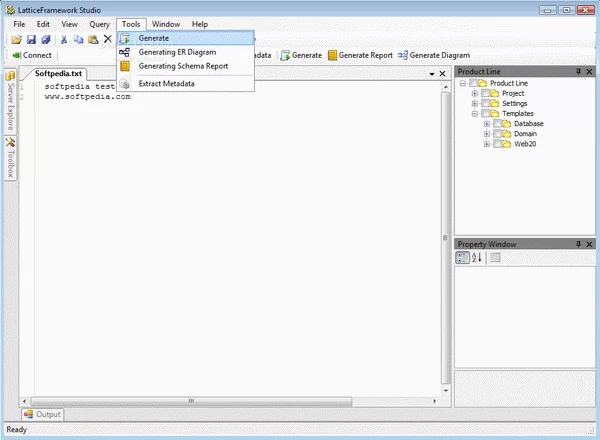Click the Delete X toolbar icon
The width and height of the screenshot is (600, 440).
click(x=108, y=39)
